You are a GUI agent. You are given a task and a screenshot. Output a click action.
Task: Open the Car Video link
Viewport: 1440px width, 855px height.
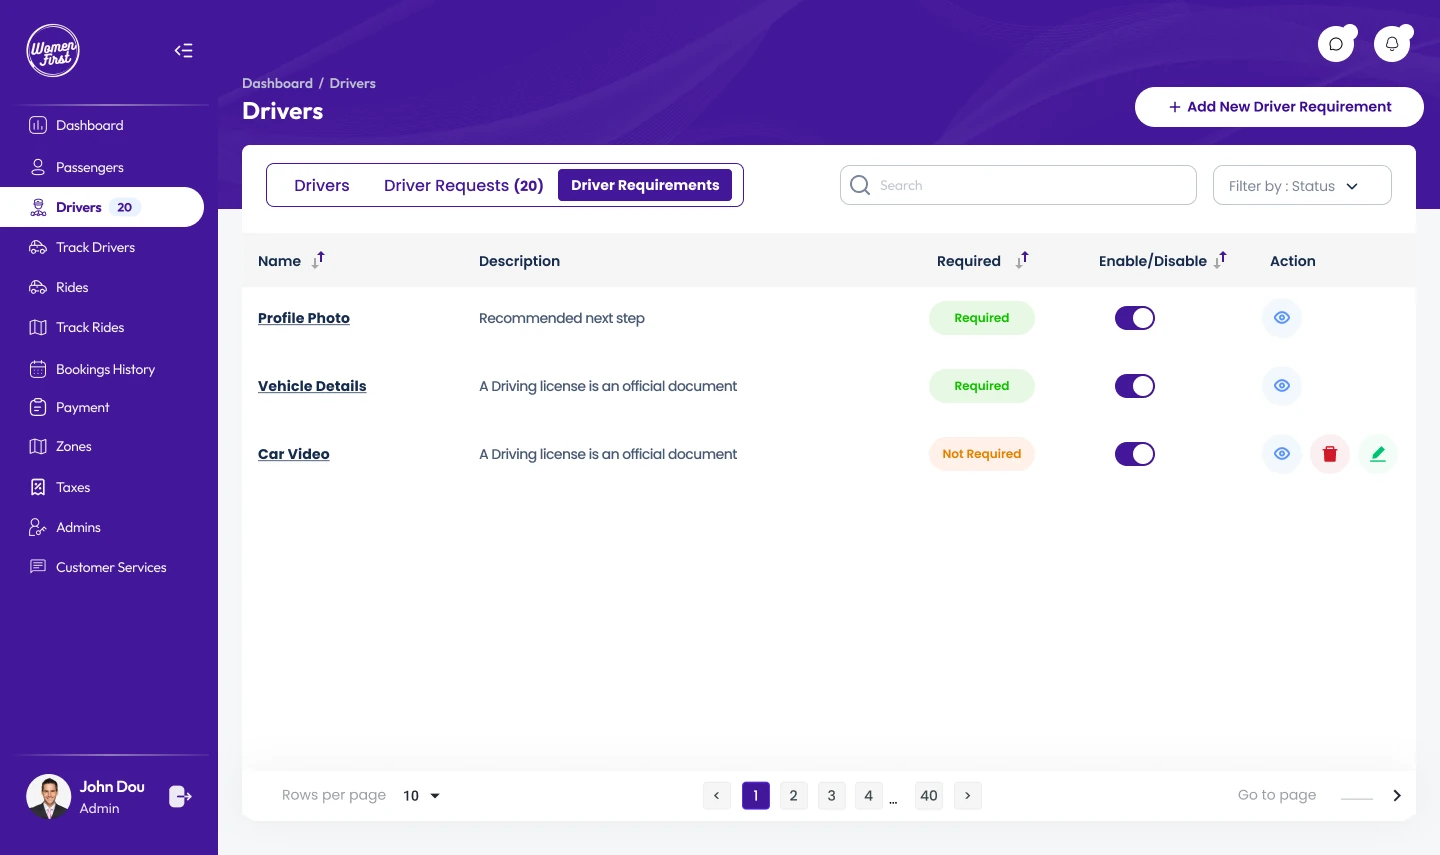click(294, 454)
